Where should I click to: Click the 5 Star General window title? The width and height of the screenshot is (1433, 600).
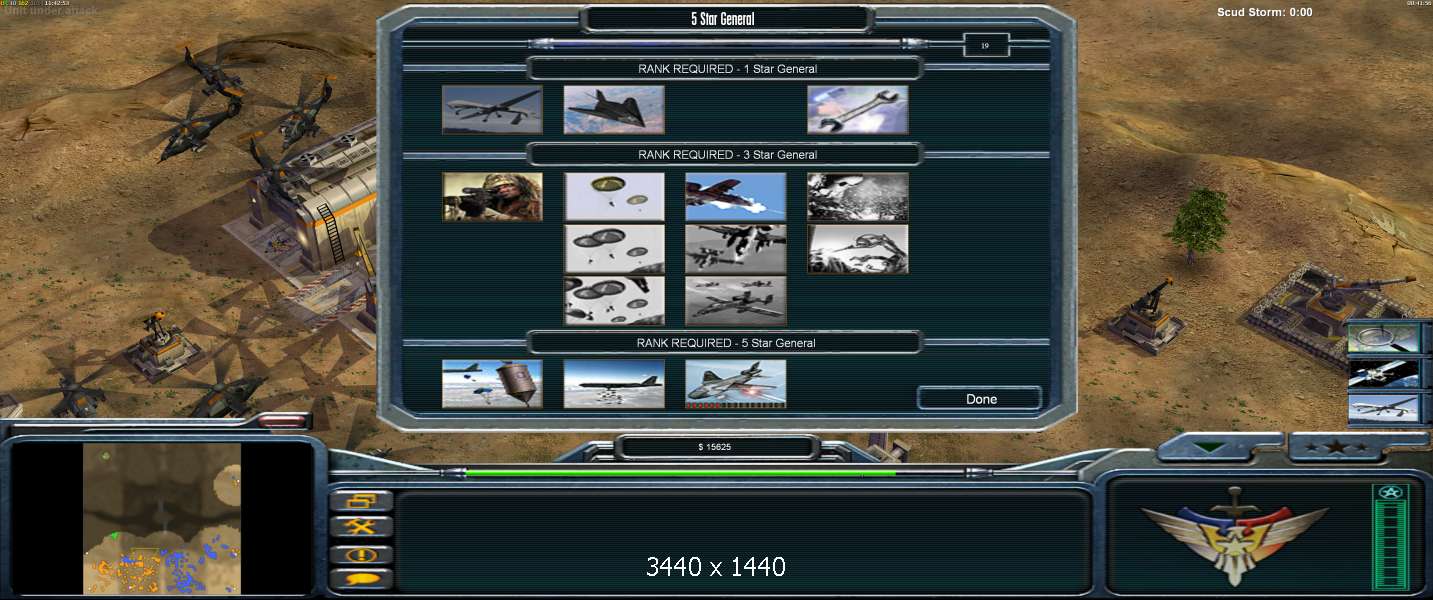pos(722,19)
